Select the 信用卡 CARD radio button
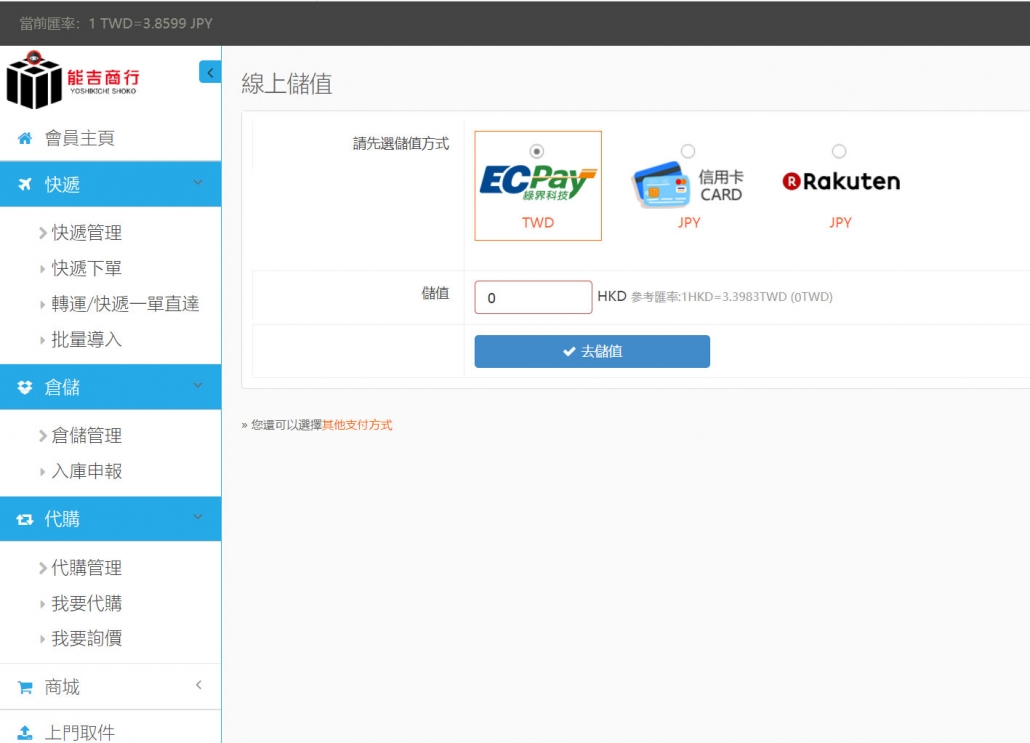Screen dimensions: 1030x743 (x=688, y=151)
